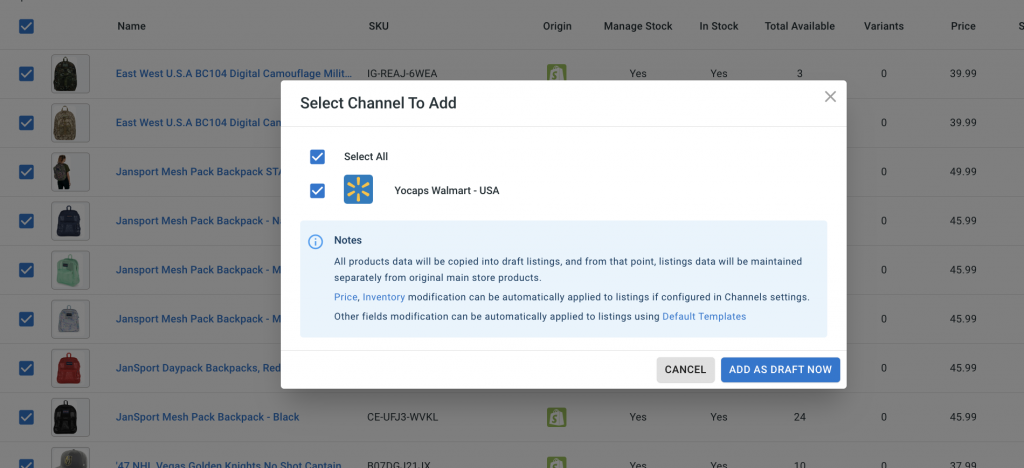Image resolution: width=1024 pixels, height=468 pixels.
Task: Follow the Default Templates link
Action: click(x=704, y=317)
